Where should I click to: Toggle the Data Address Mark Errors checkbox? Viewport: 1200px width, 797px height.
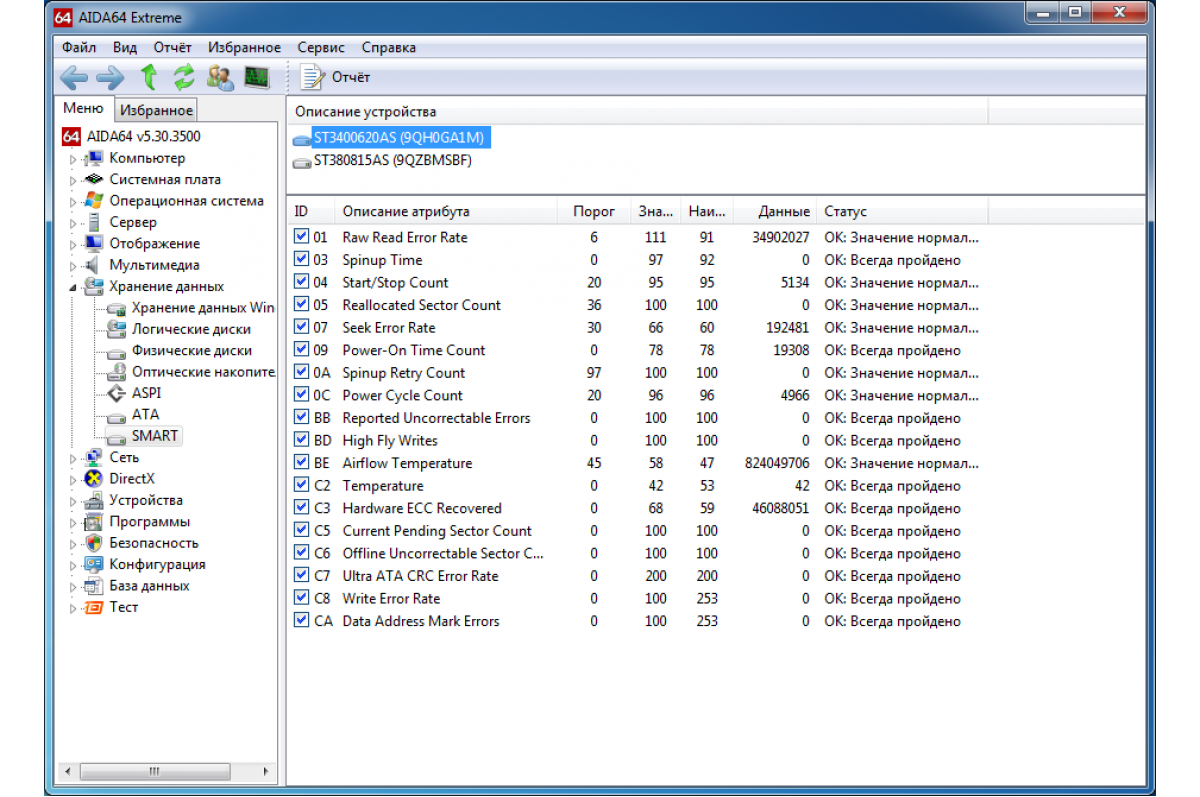click(x=301, y=621)
